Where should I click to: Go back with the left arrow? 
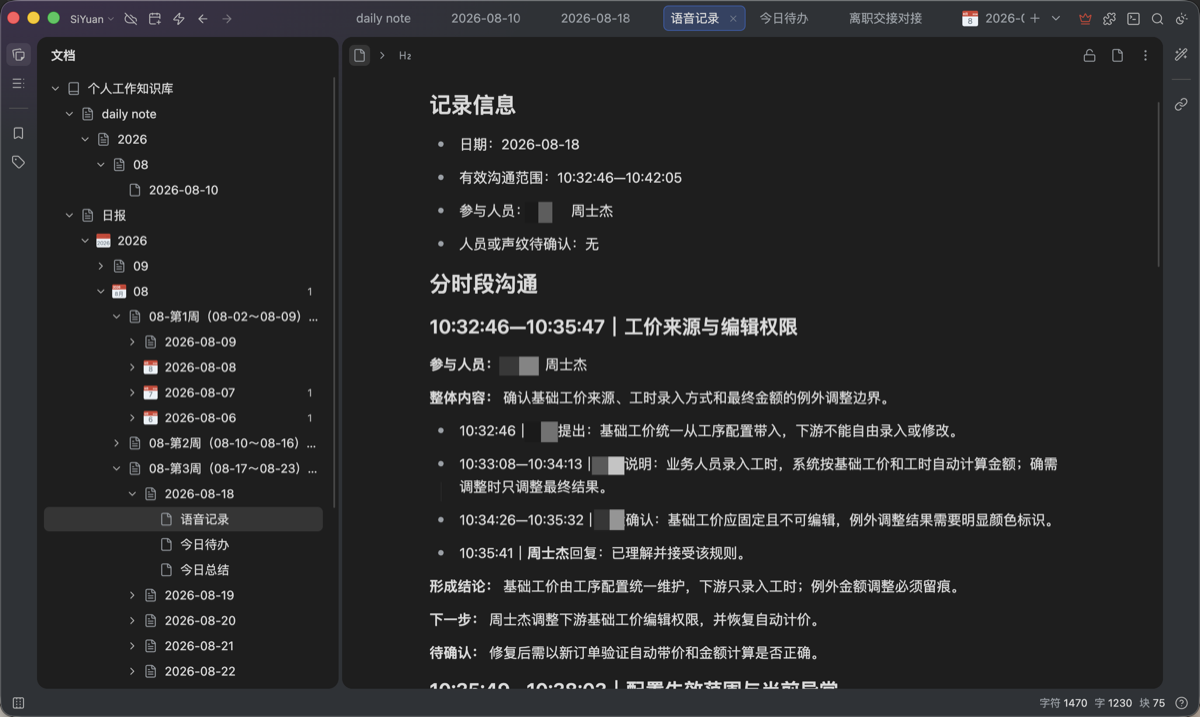click(x=203, y=19)
